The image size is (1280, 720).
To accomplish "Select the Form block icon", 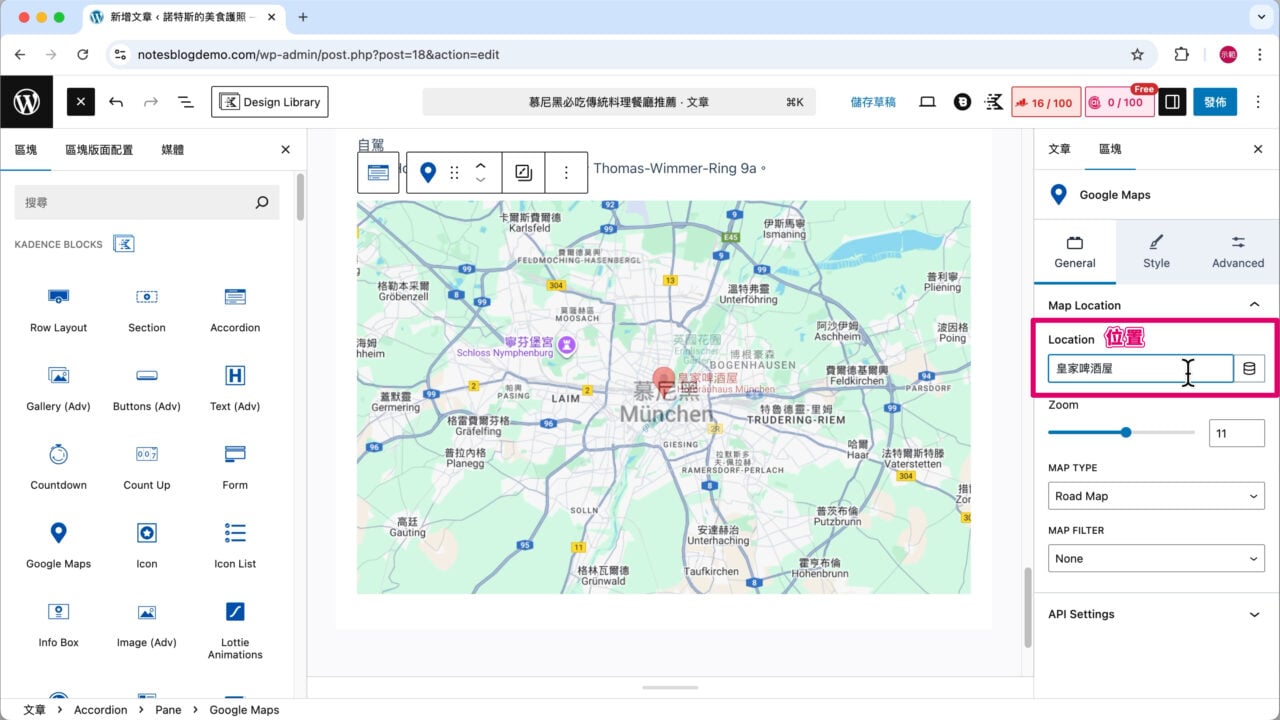I will [234, 454].
